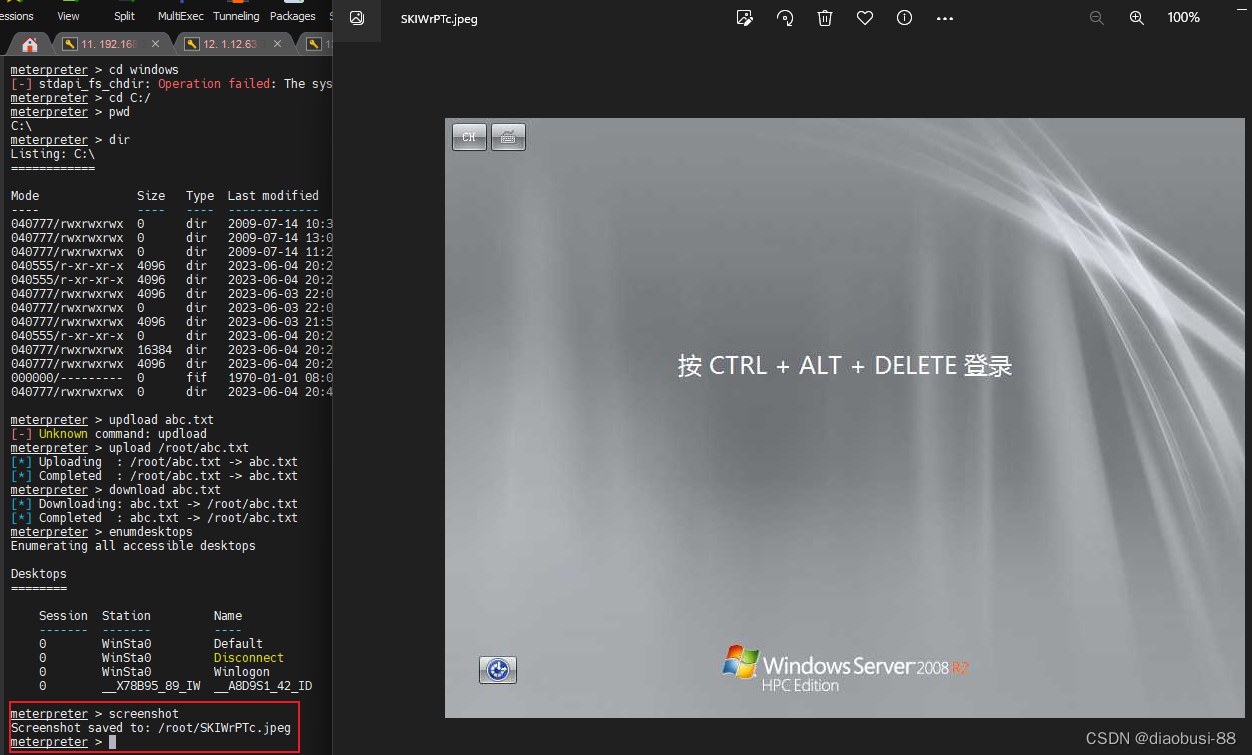
Task: Click the 'pwd' command line
Action: click(x=70, y=112)
